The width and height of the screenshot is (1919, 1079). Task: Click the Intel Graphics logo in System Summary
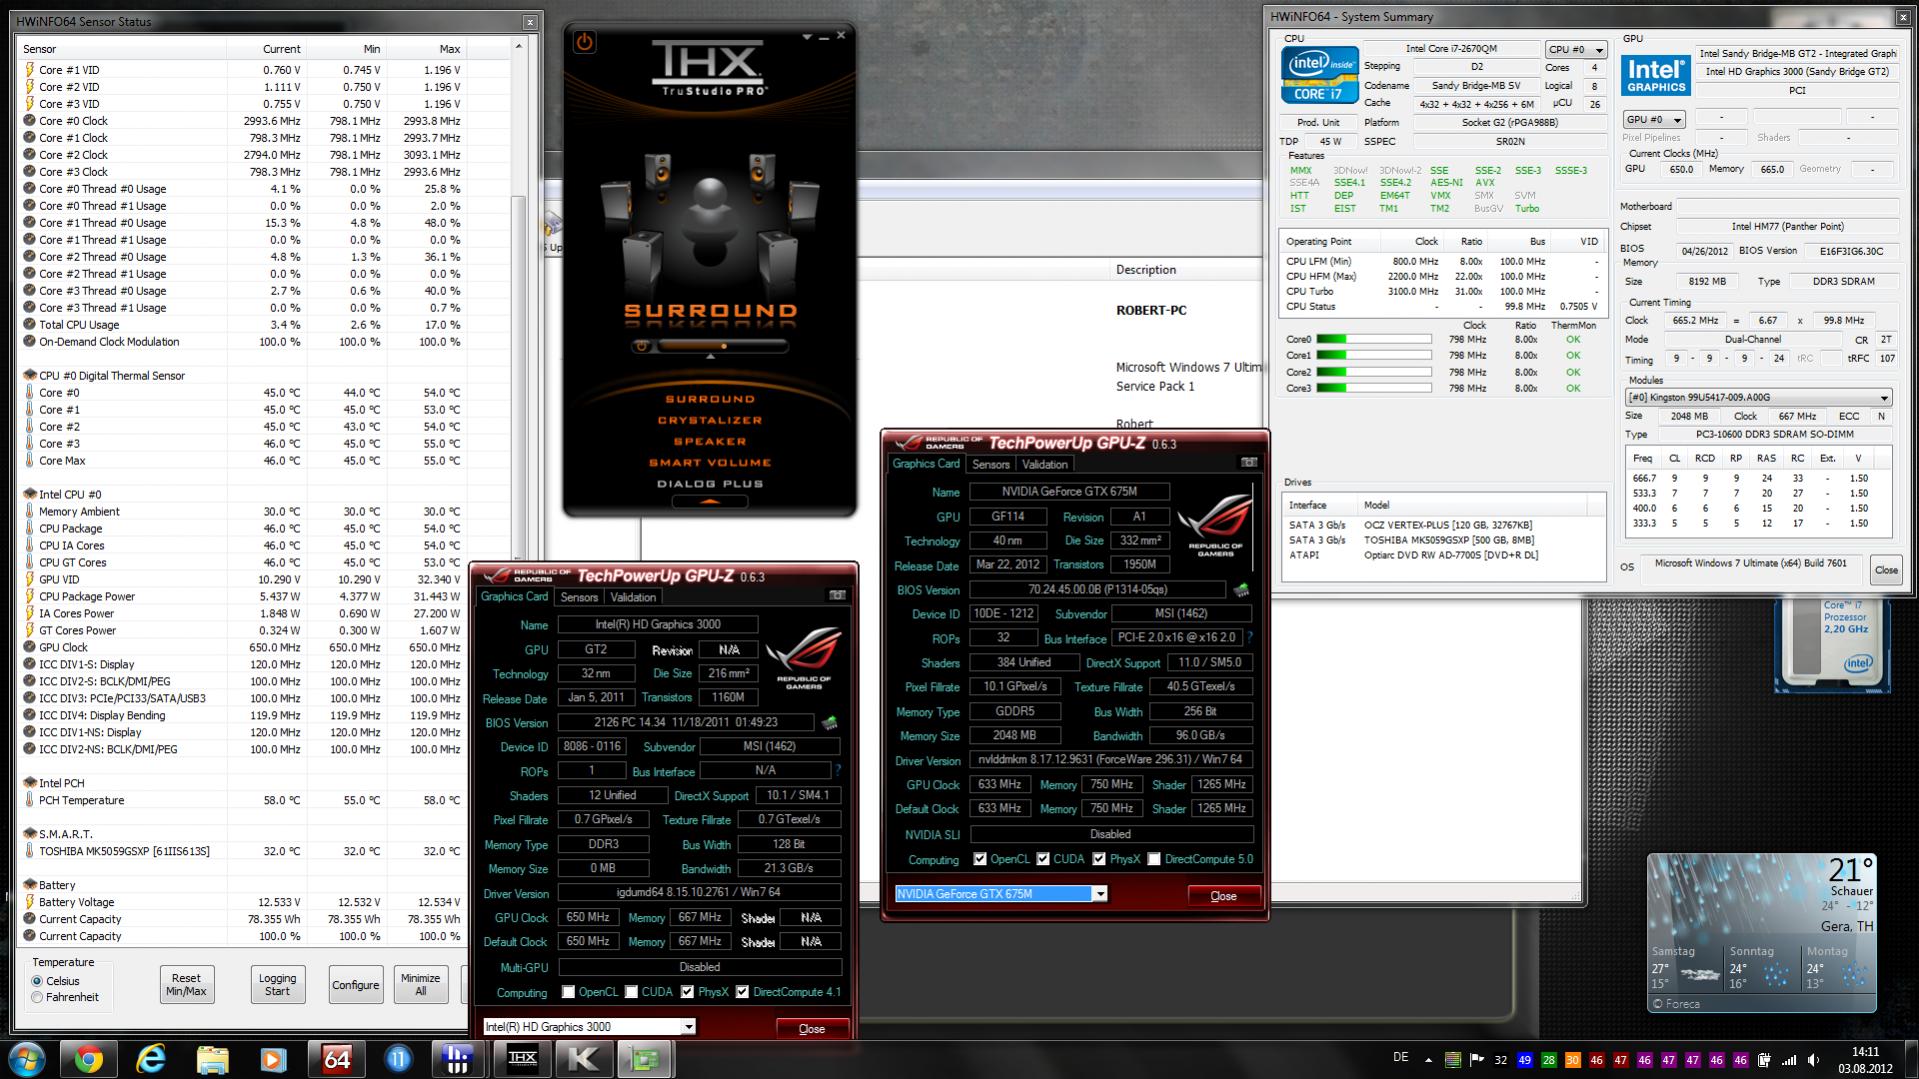(x=1655, y=76)
